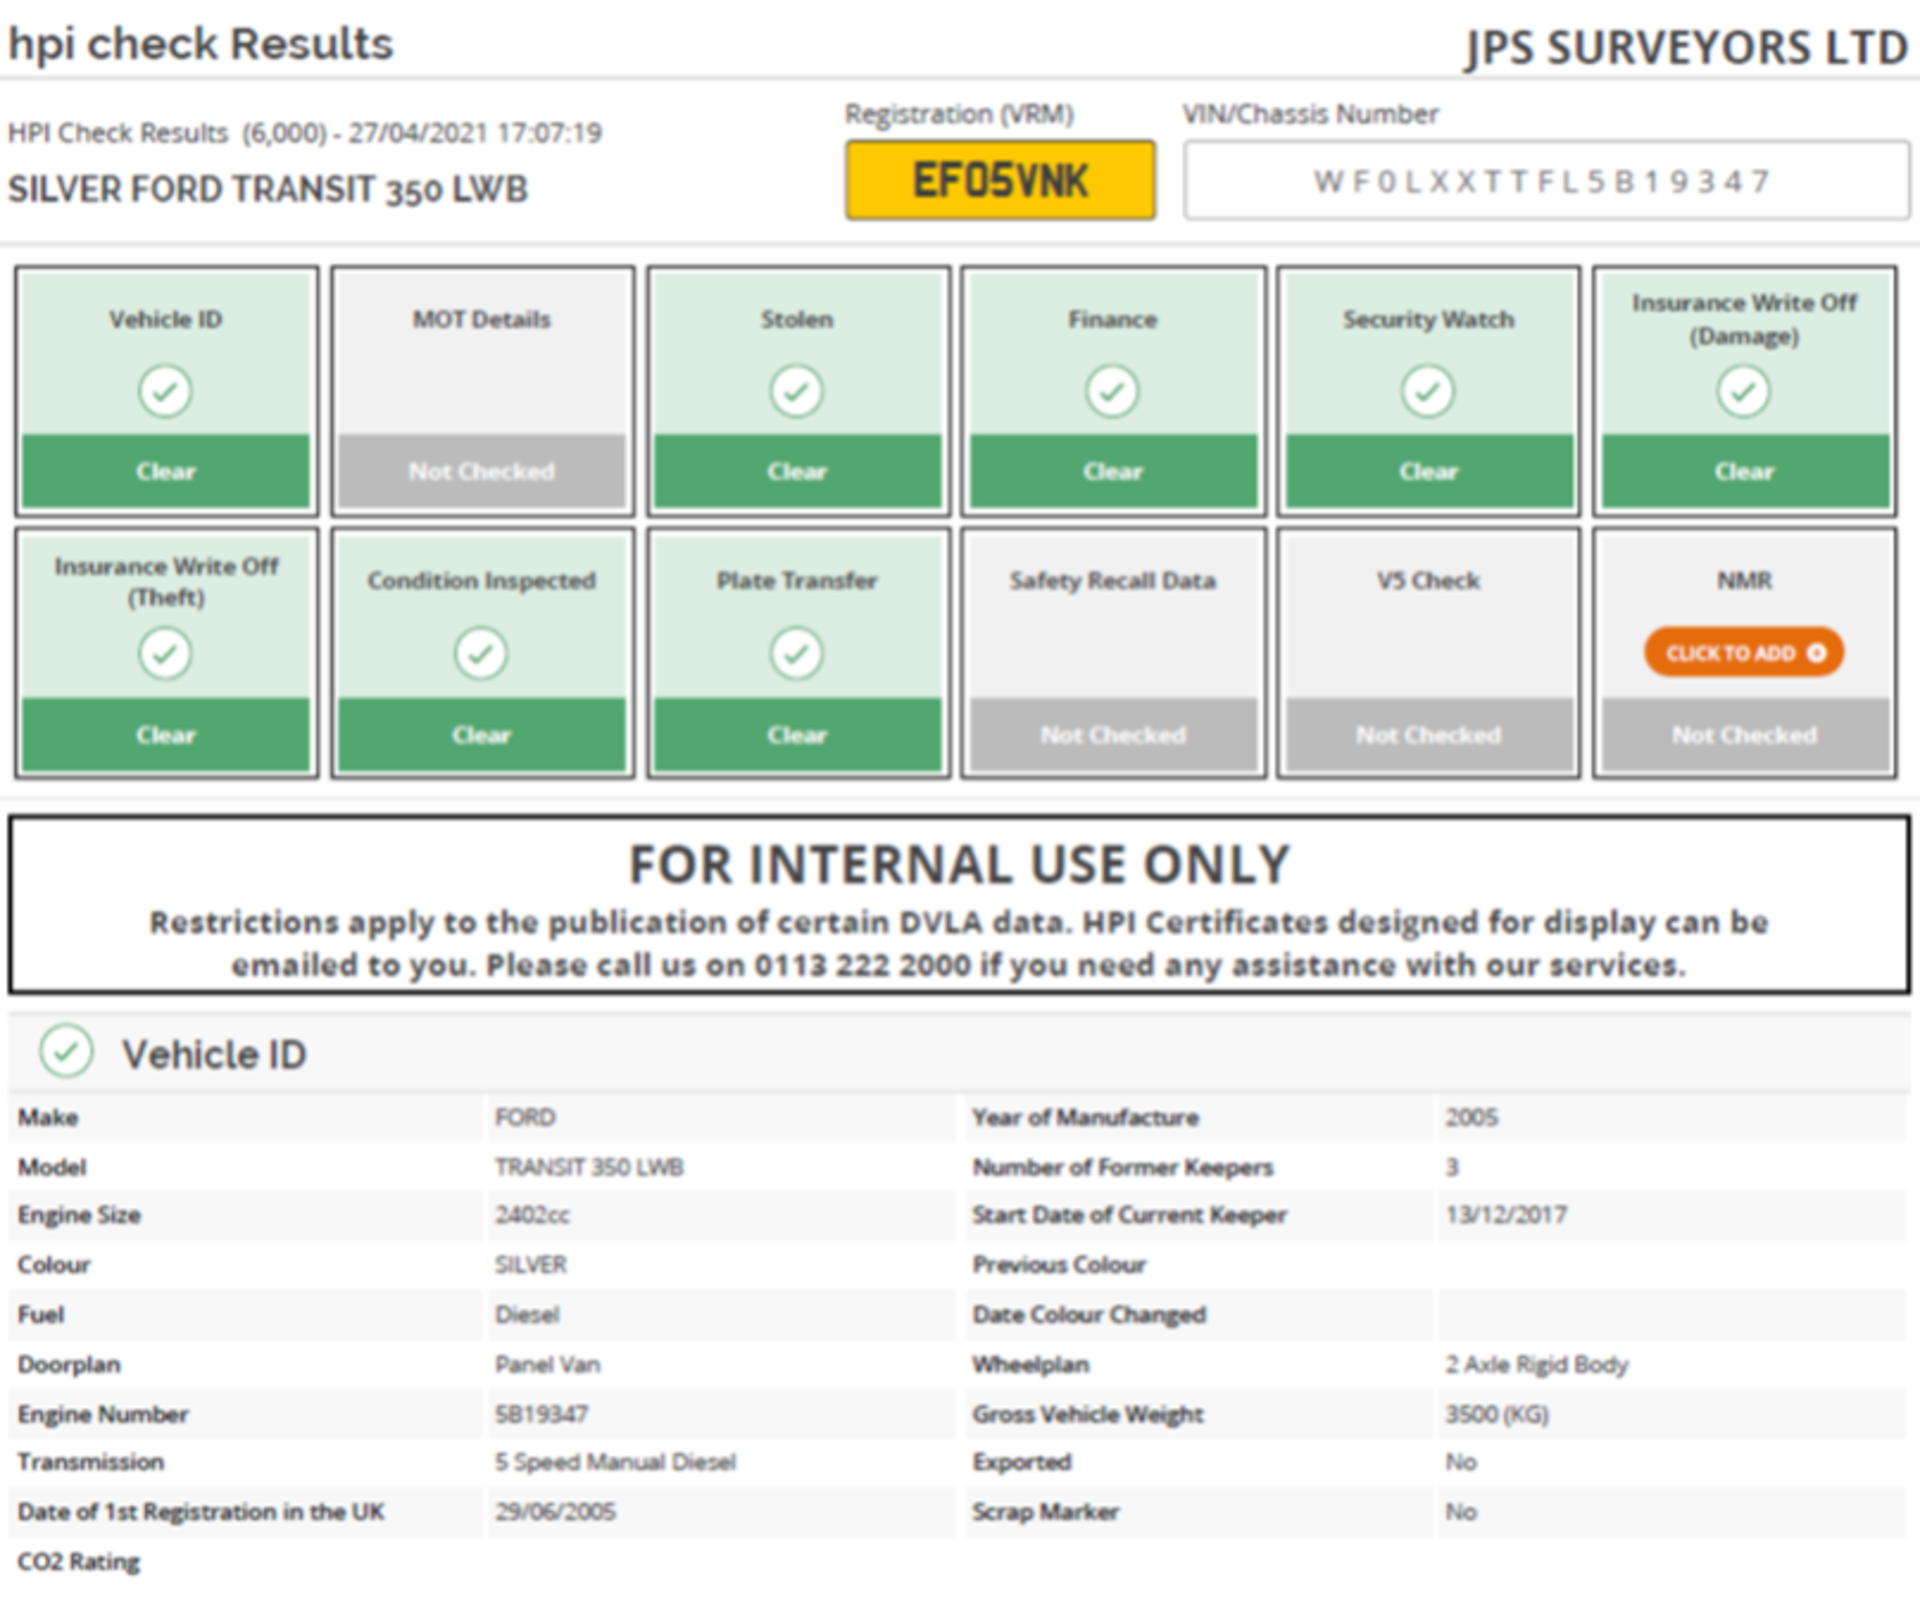The image size is (1920, 1601).
Task: Click the Clear status under Security Watch
Action: tap(1428, 471)
